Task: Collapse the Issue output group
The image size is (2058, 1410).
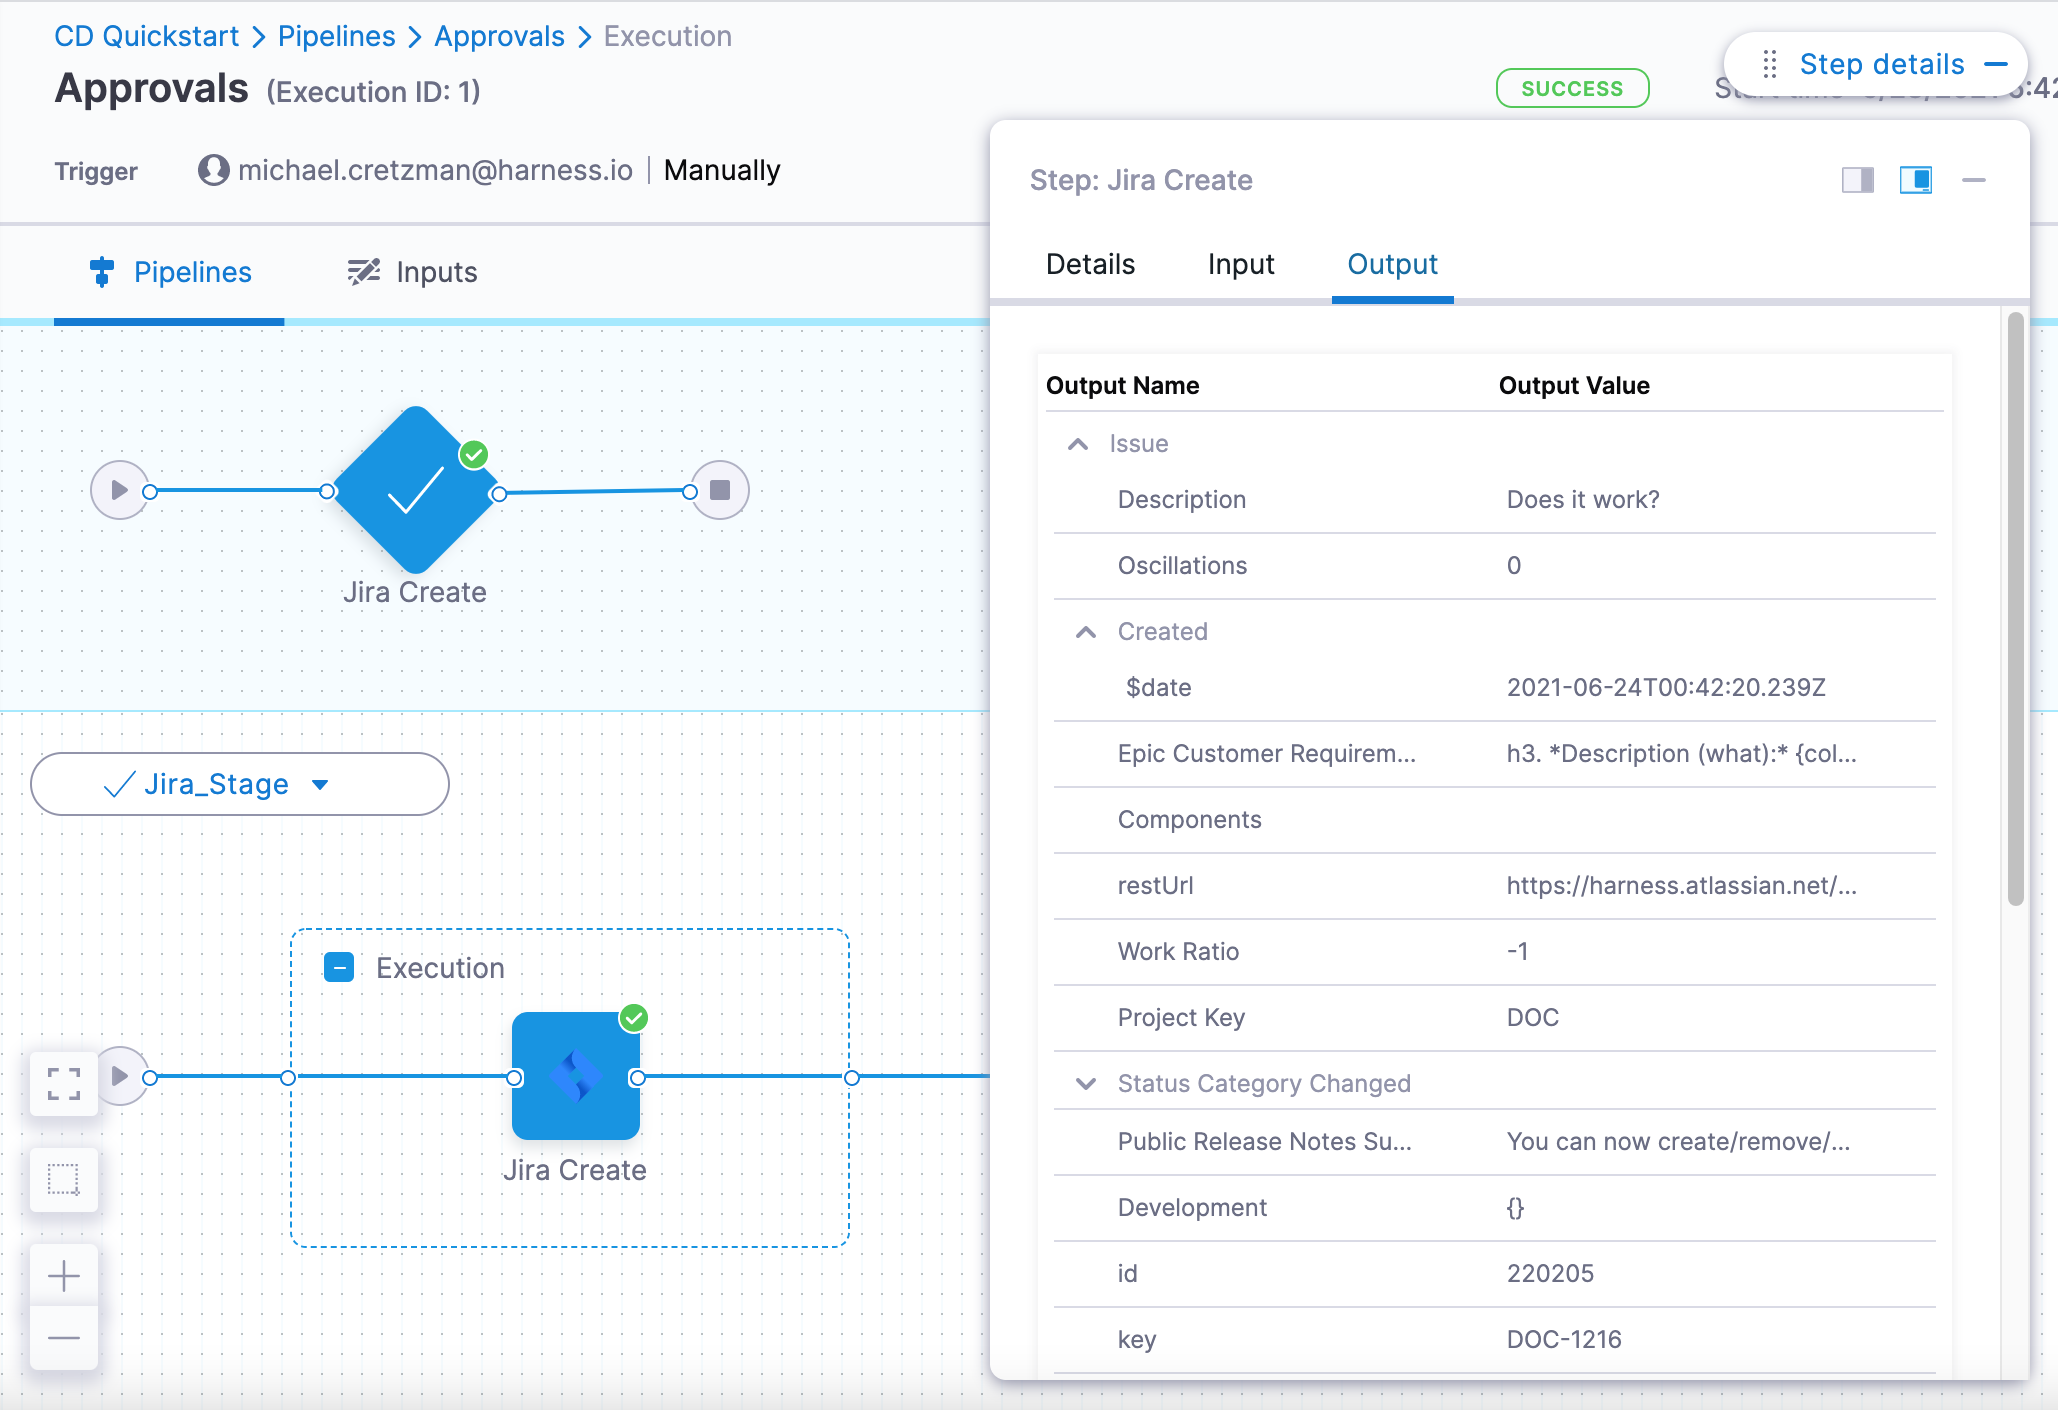Action: coord(1077,444)
